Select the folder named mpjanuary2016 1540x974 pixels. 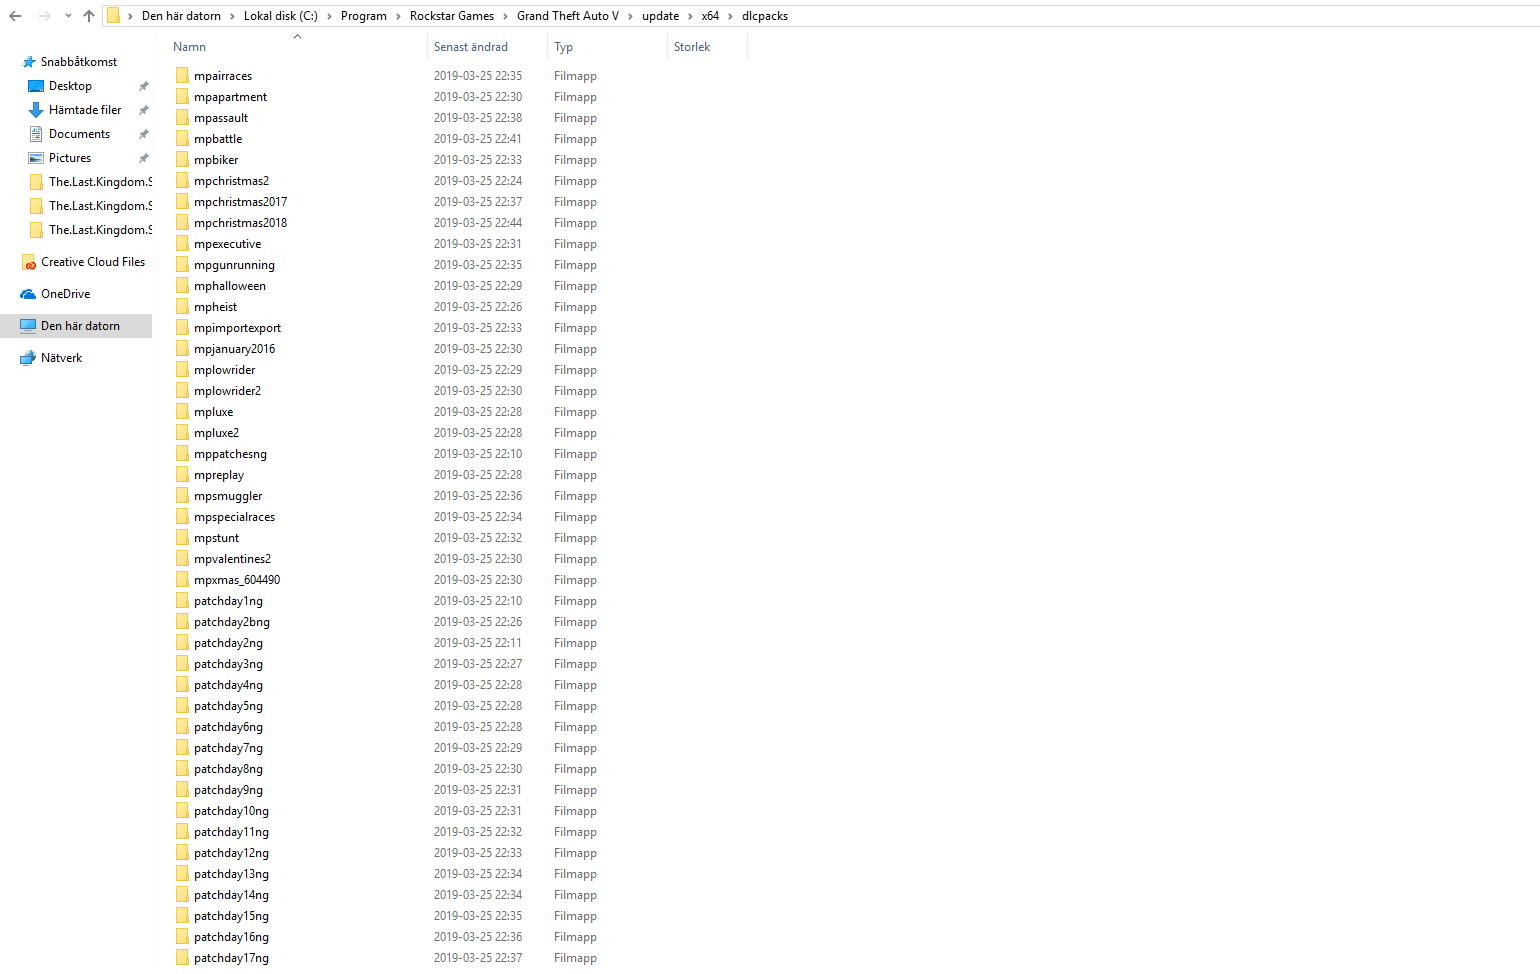[x=234, y=349]
